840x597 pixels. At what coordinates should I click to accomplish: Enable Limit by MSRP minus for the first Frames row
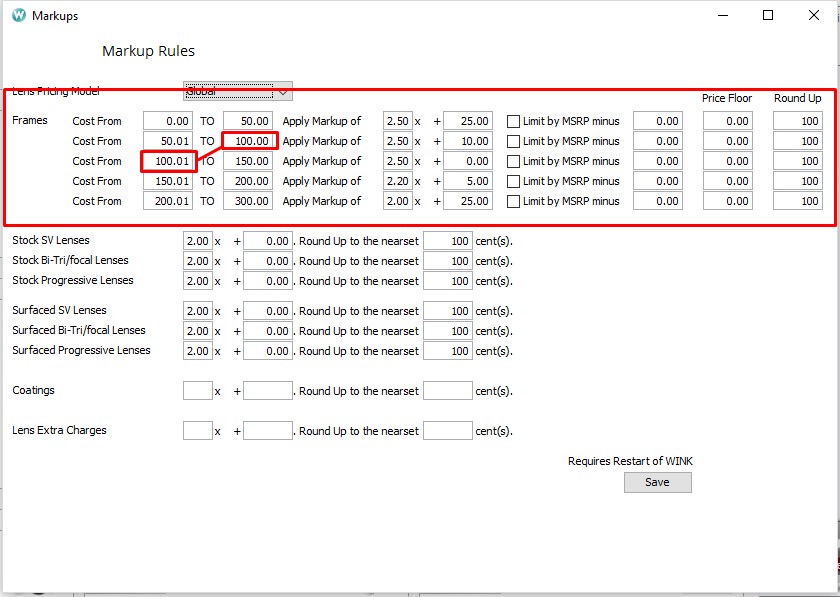point(514,121)
